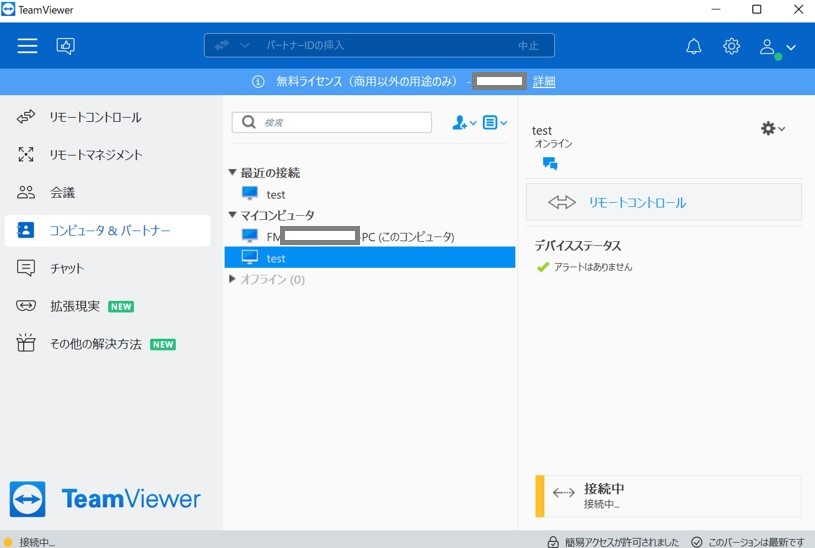
Task: Click the add contact person icon
Action: 464,123
